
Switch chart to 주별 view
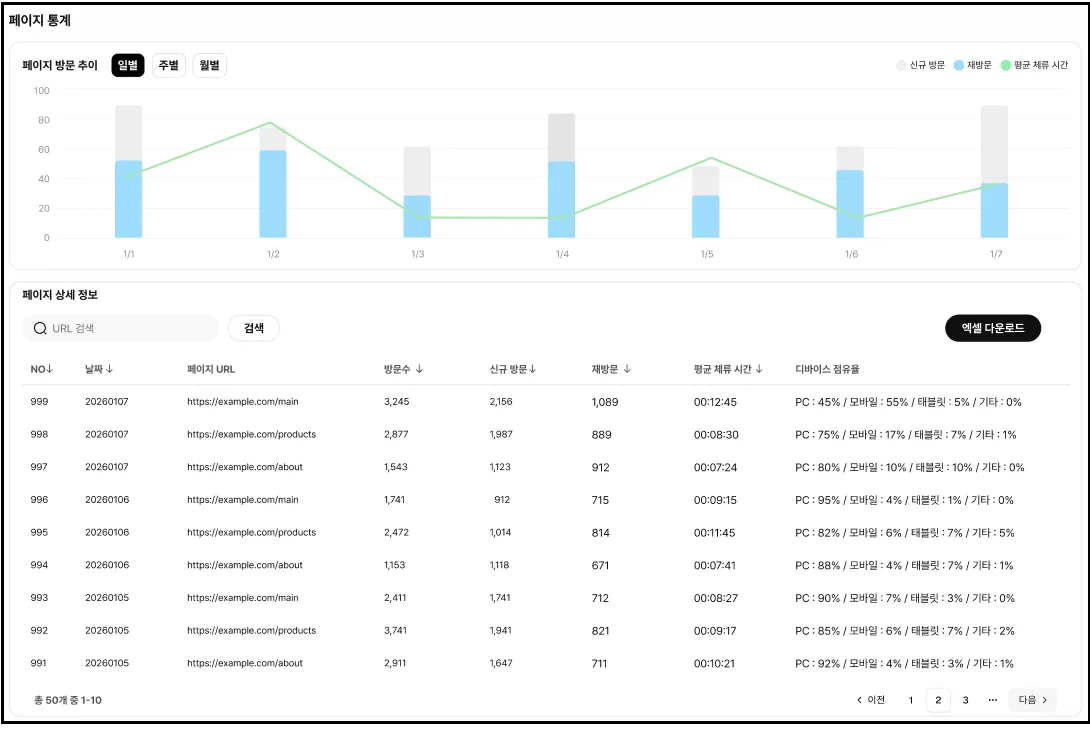[168, 65]
